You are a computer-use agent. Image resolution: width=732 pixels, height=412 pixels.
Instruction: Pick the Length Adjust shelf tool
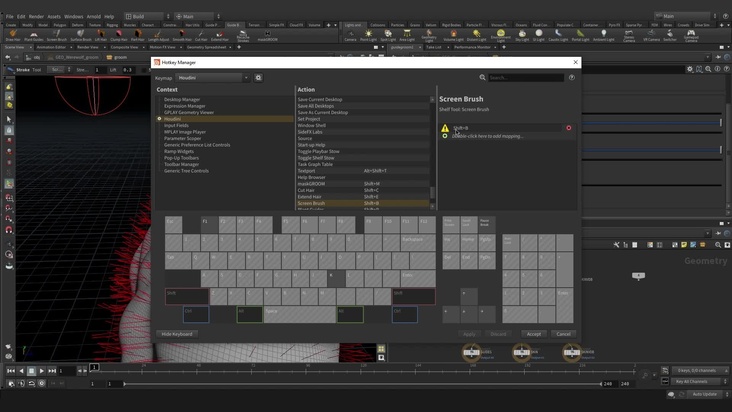tap(158, 35)
